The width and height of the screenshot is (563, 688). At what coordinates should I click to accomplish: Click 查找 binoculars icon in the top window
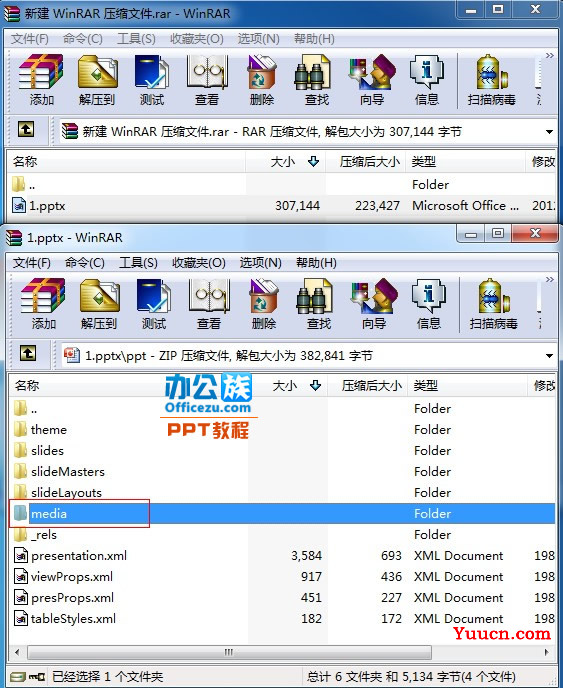click(x=317, y=80)
